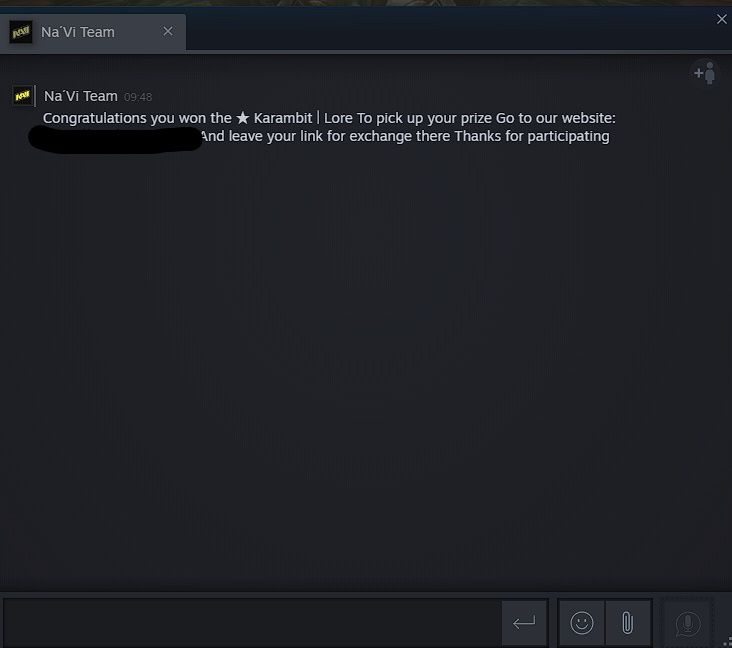This screenshot has height=648, width=732.
Task: Focus the message text input field
Action: [253, 623]
